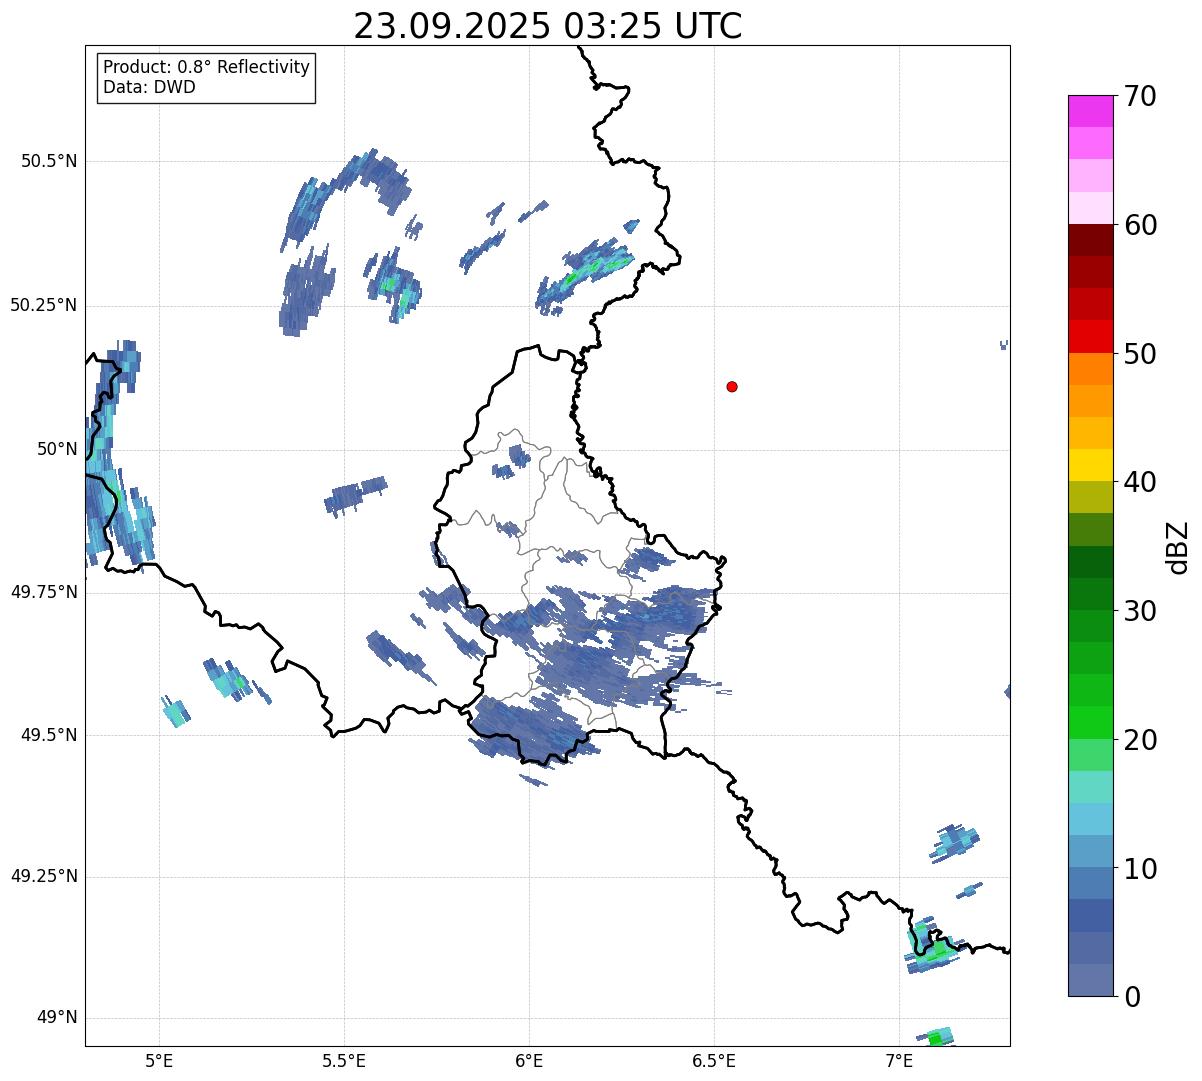Click the yellow 40 dBZ color band
This screenshot has height=1081, width=1202.
[x=1090, y=465]
